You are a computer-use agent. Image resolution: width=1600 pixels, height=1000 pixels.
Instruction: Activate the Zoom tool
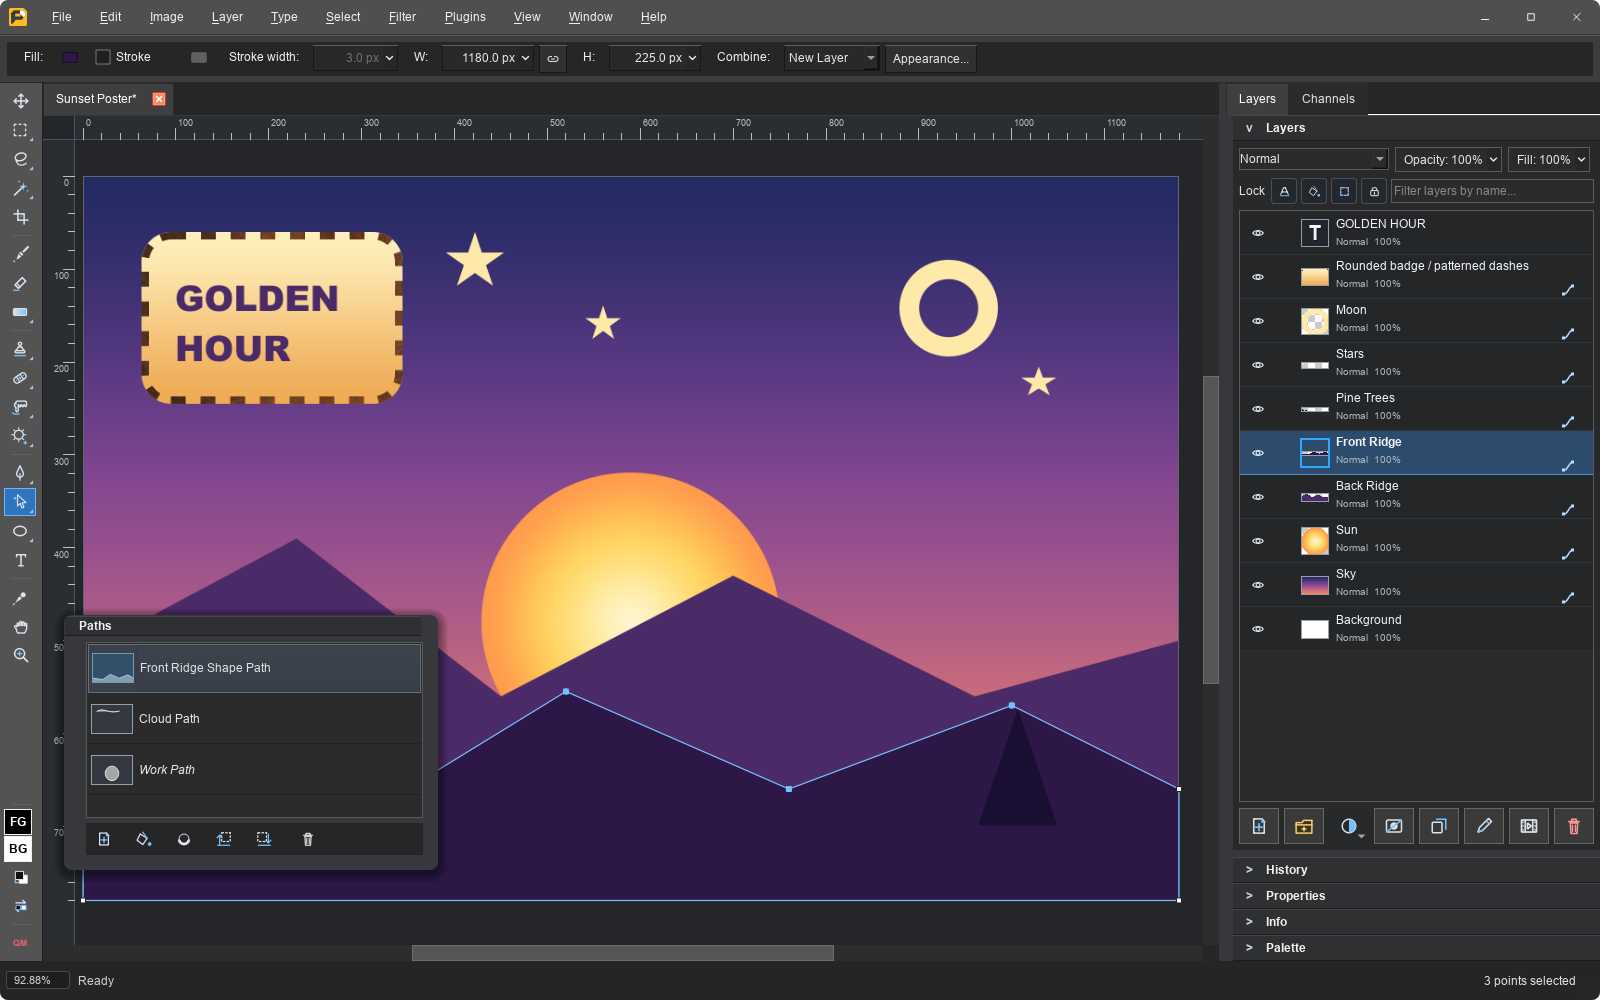20,656
